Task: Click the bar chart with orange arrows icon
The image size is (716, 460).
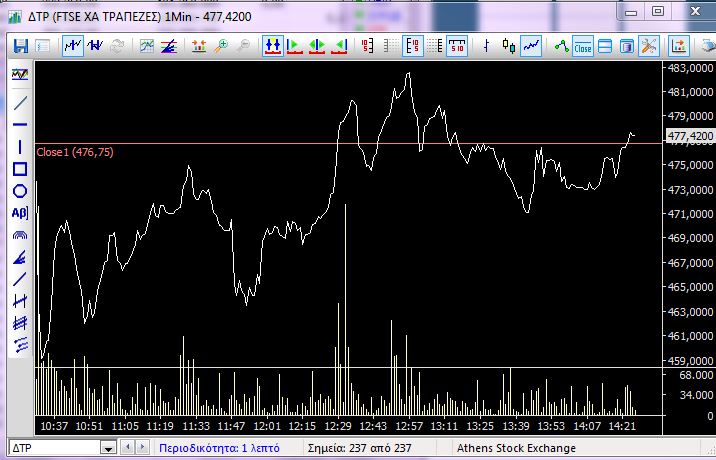Action: point(199,46)
